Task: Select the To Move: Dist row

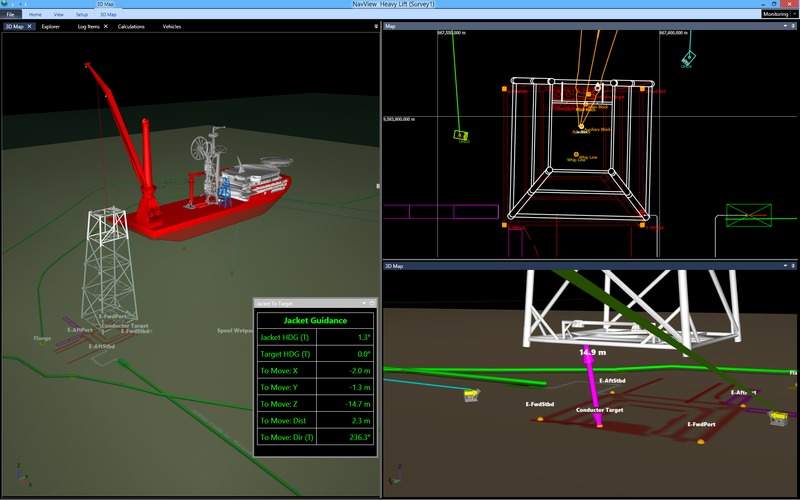Action: coord(314,420)
